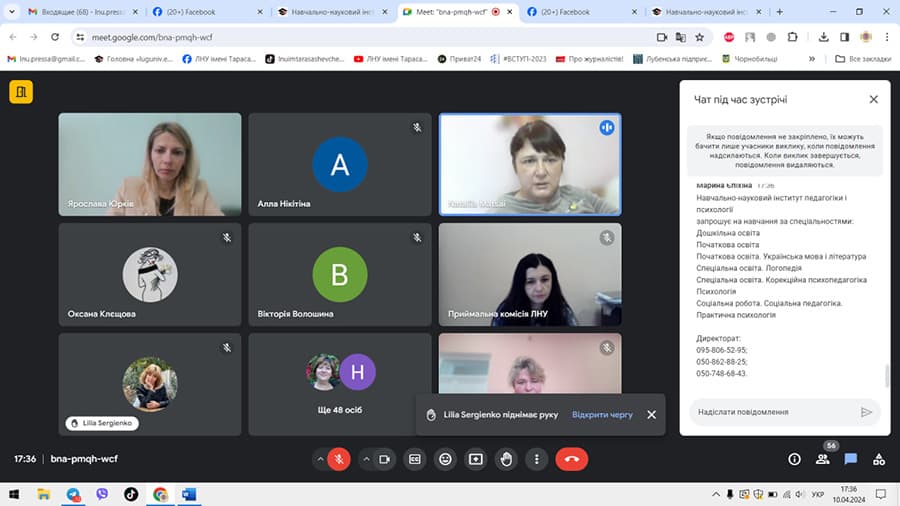Switch to the second Facebook tab
This screenshot has height=506, width=900.
[581, 11]
